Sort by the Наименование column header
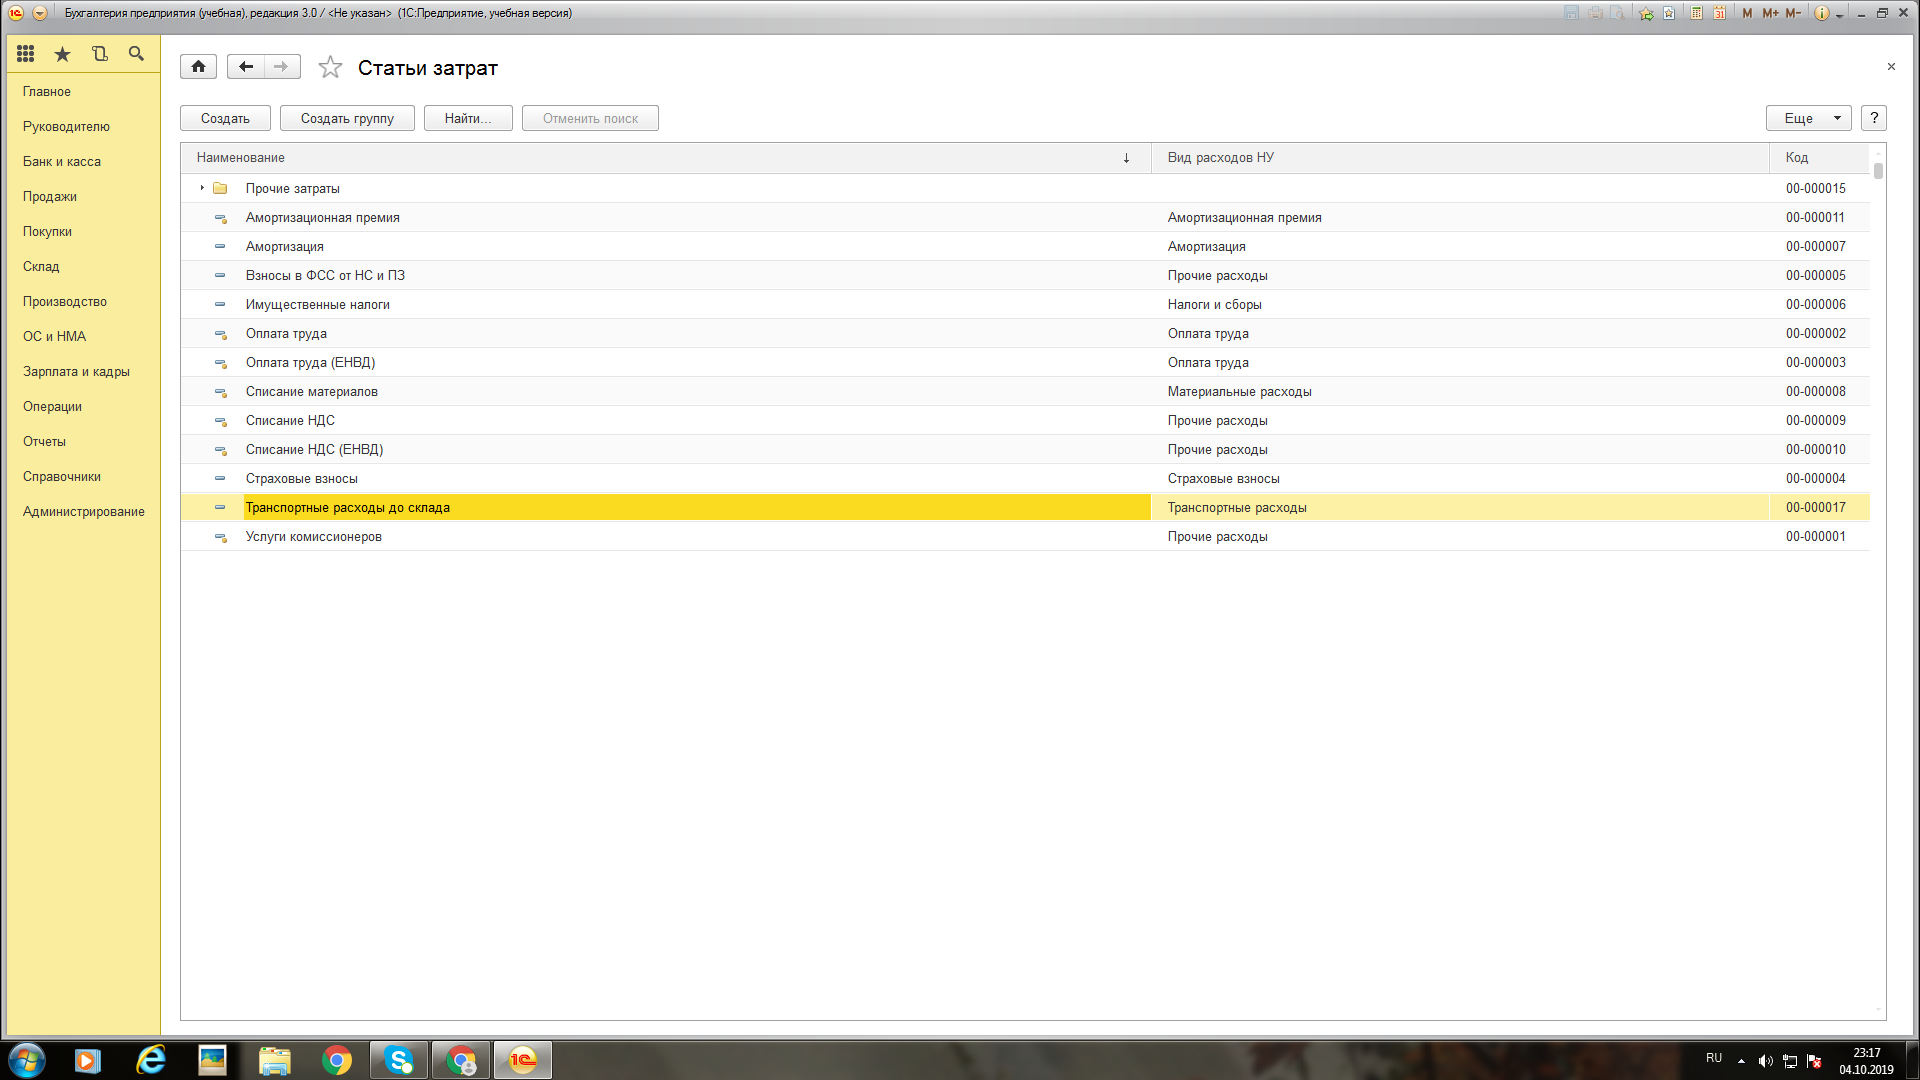The height and width of the screenshot is (1080, 1920). pyautogui.click(x=241, y=157)
